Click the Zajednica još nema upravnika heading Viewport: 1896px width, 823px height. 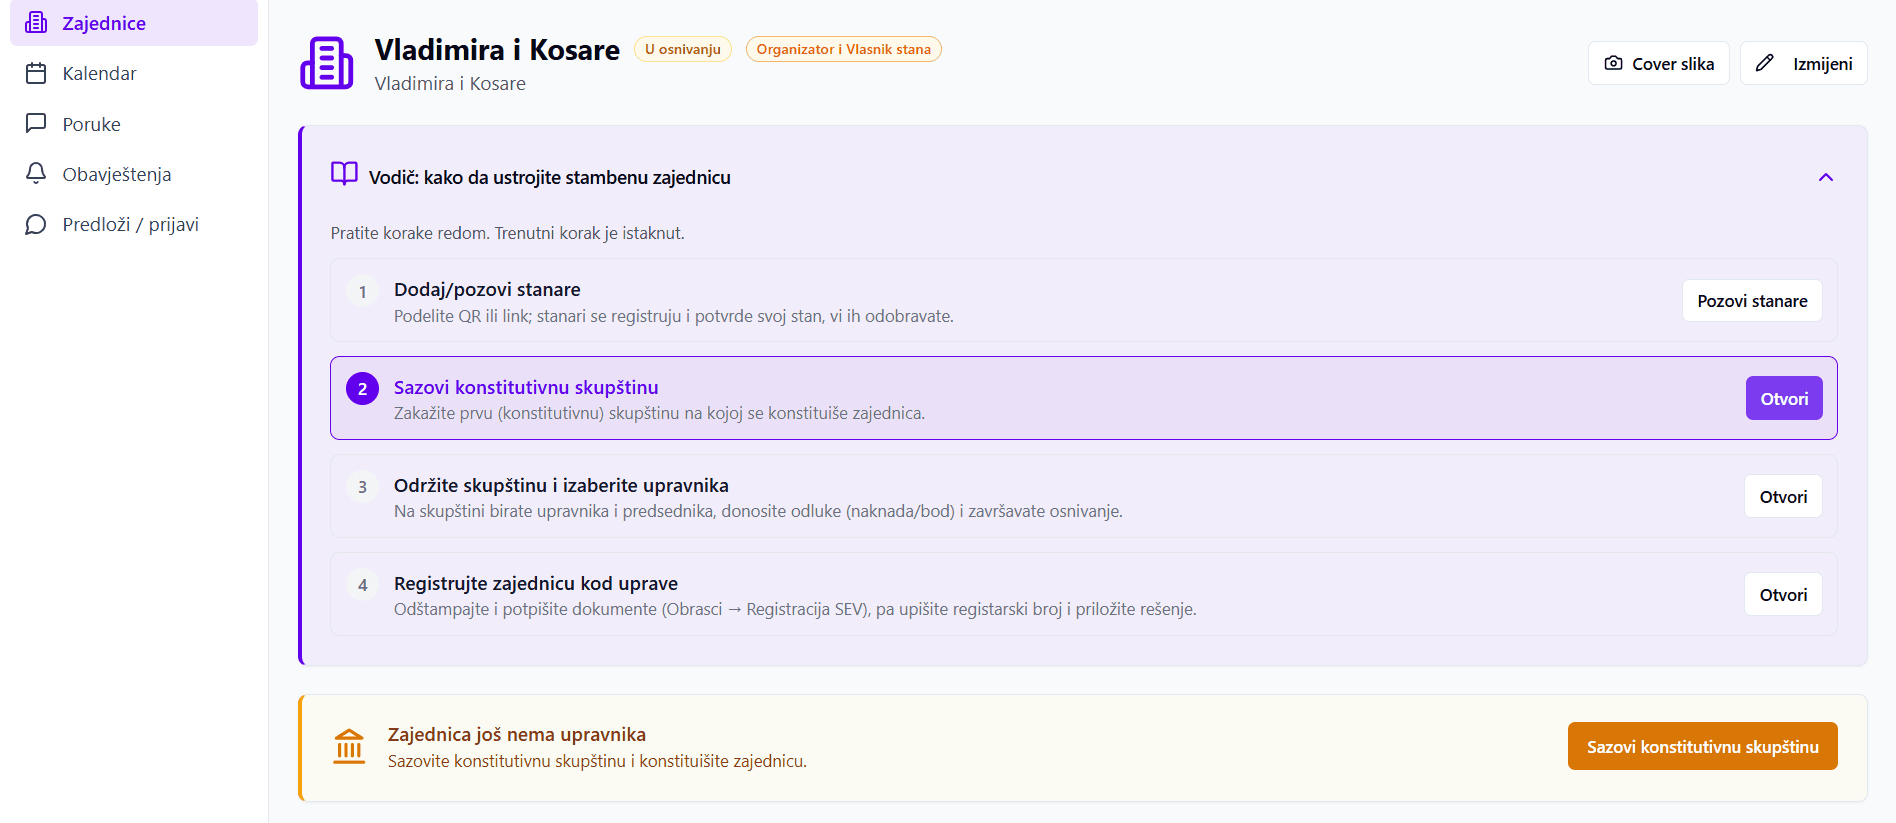(517, 734)
